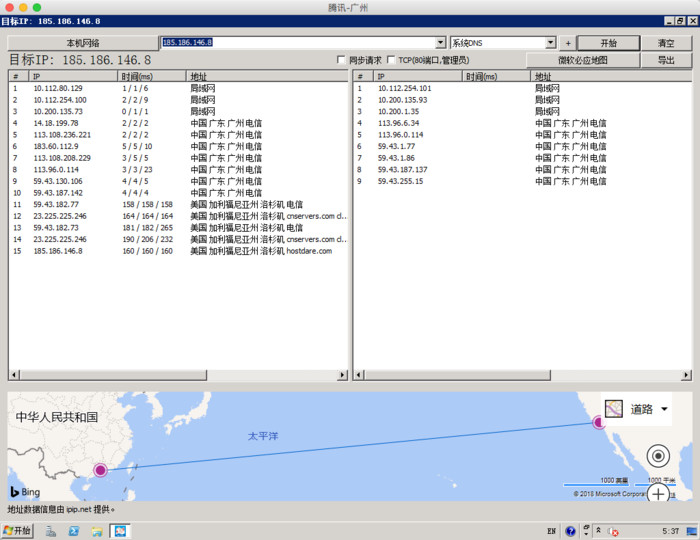
Task: Click the 5:37 taskbar clock
Action: click(x=670, y=531)
